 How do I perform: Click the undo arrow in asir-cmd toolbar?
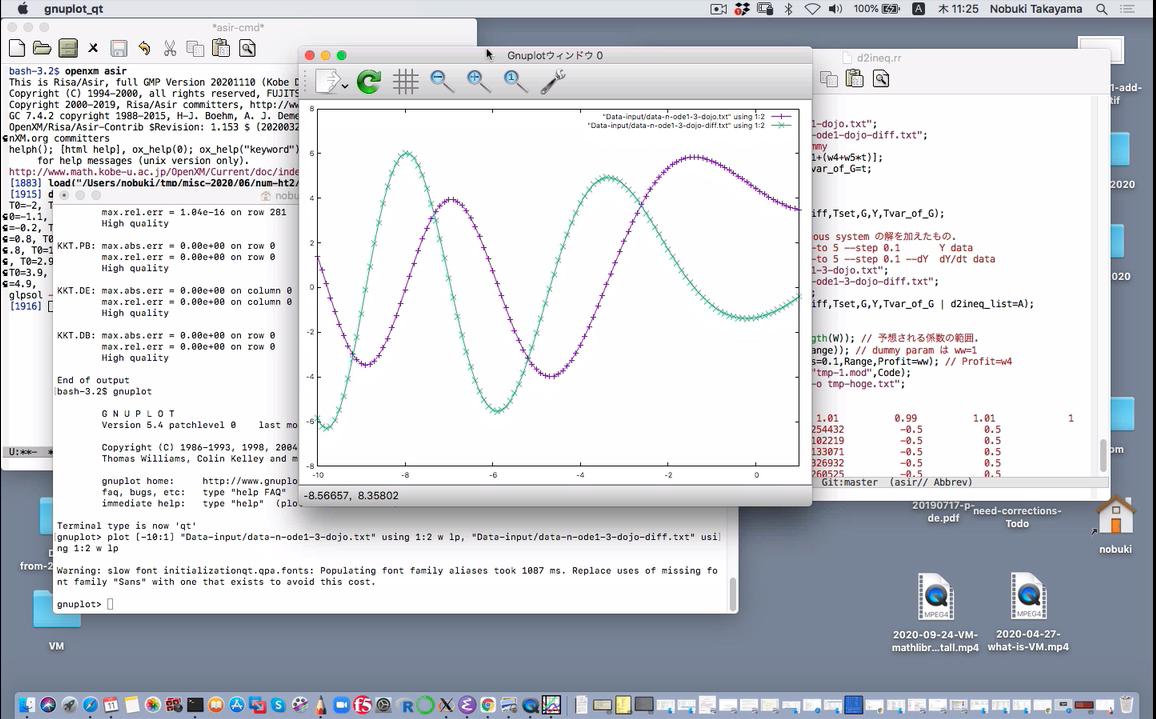[x=144, y=49]
